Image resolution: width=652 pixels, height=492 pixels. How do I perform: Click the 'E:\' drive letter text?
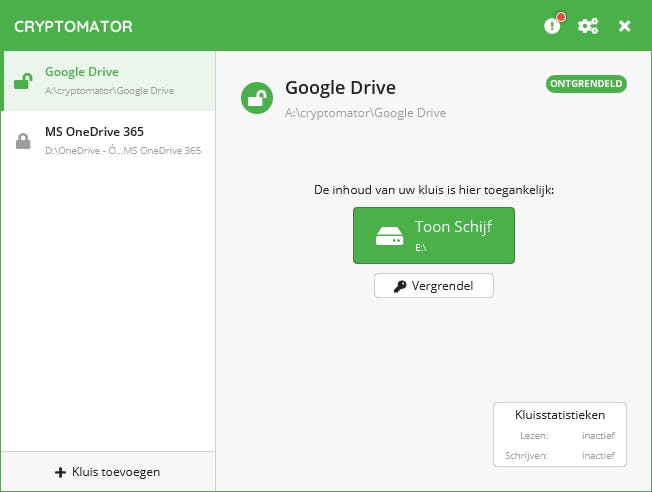(421, 248)
